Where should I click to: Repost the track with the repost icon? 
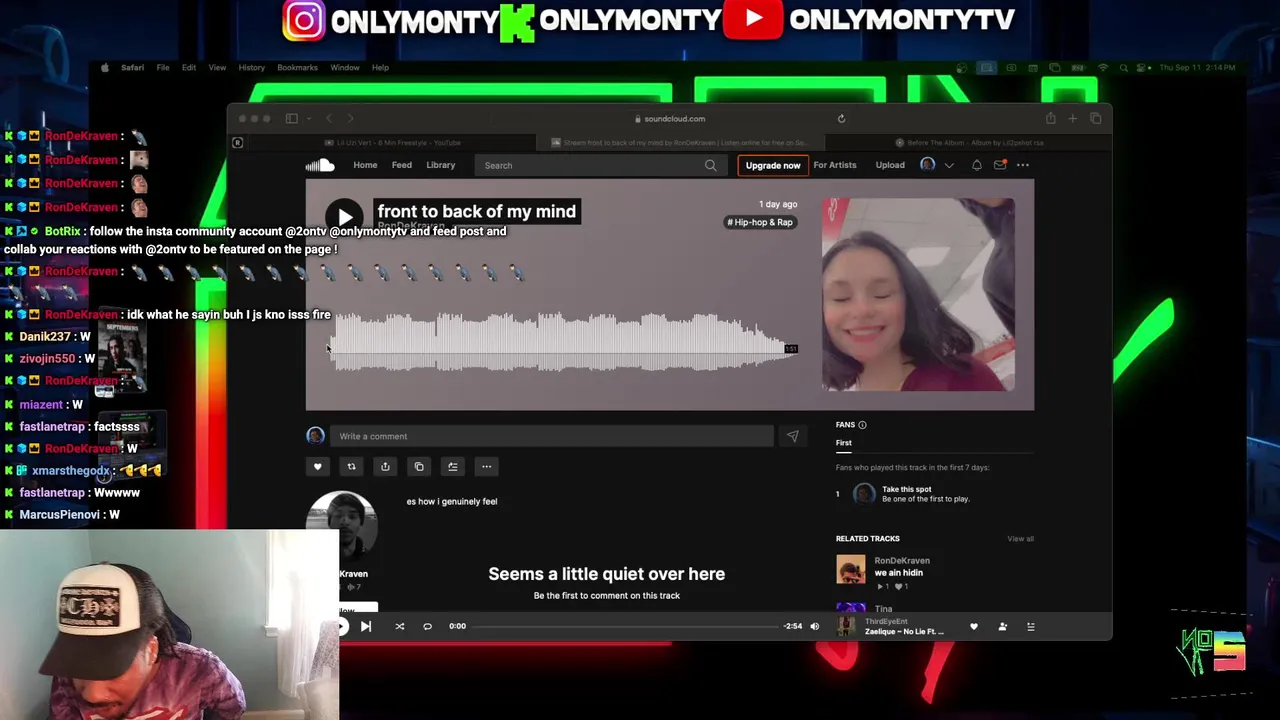click(x=351, y=466)
